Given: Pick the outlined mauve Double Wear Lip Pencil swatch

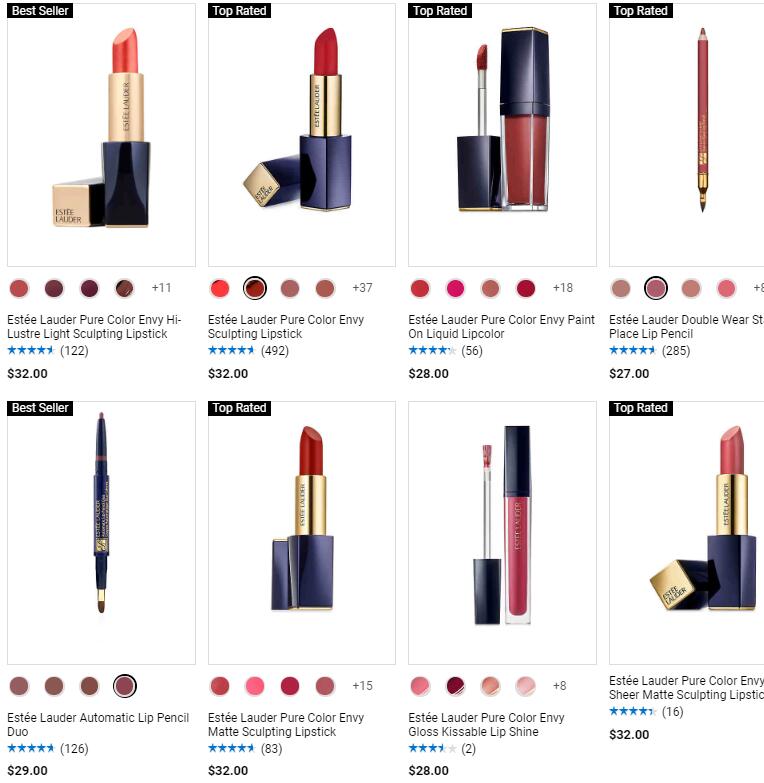Looking at the screenshot, I should pyautogui.click(x=656, y=288).
